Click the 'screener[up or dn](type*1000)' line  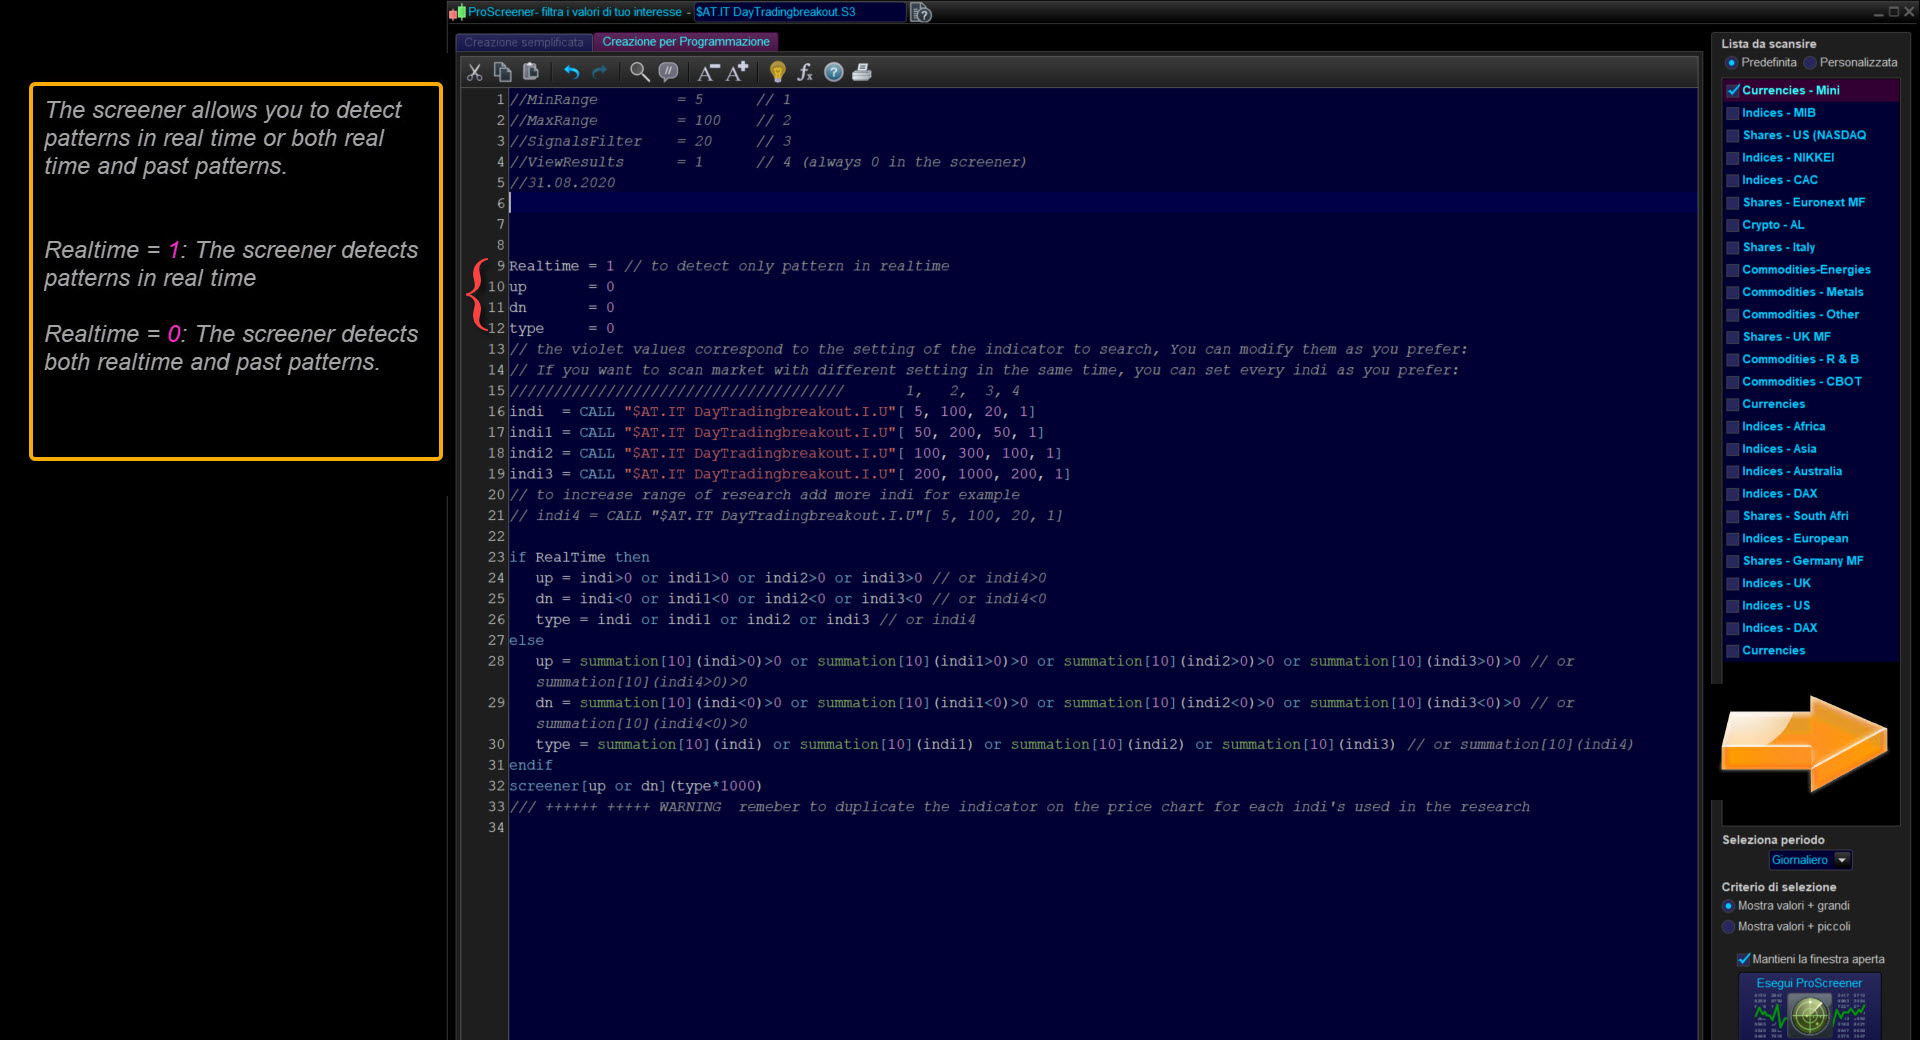[635, 787]
